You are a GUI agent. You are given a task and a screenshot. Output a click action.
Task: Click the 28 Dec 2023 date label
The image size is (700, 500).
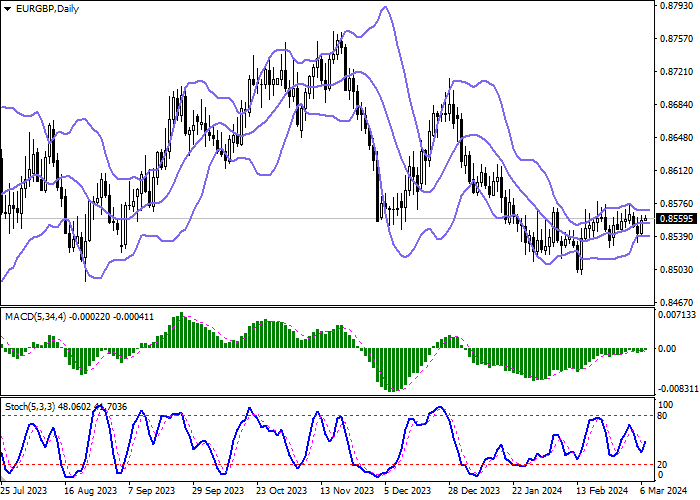[475, 491]
